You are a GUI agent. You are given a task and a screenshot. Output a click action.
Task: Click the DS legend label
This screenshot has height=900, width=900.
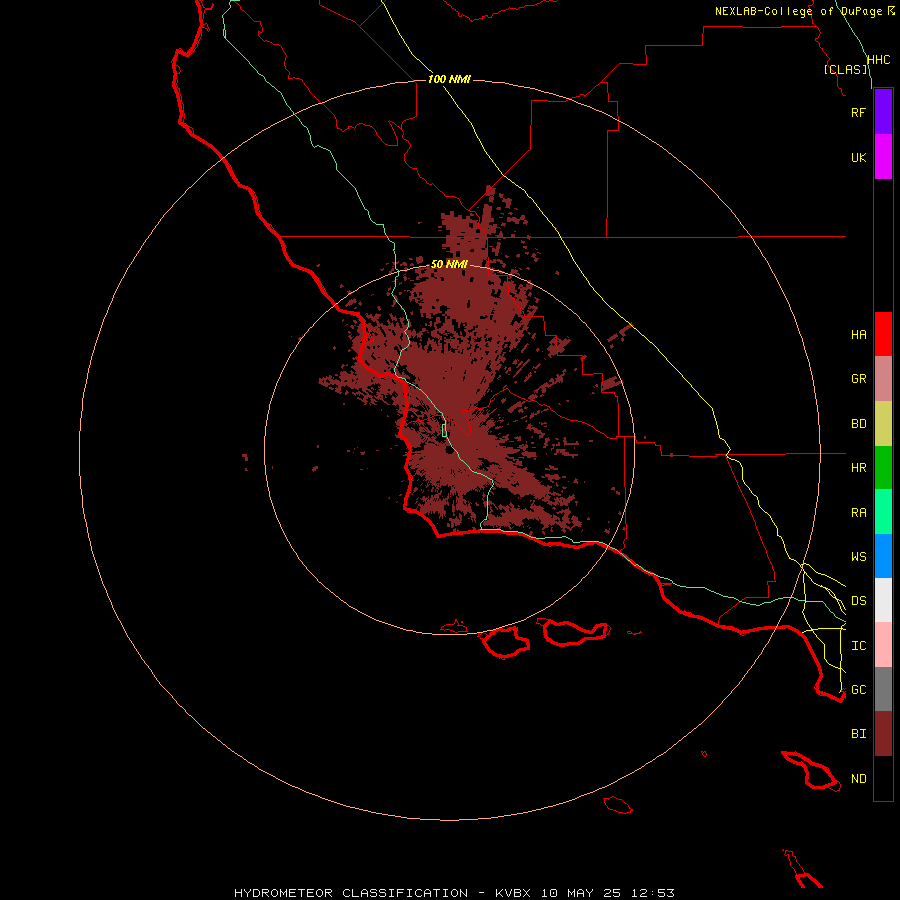pyautogui.click(x=858, y=601)
